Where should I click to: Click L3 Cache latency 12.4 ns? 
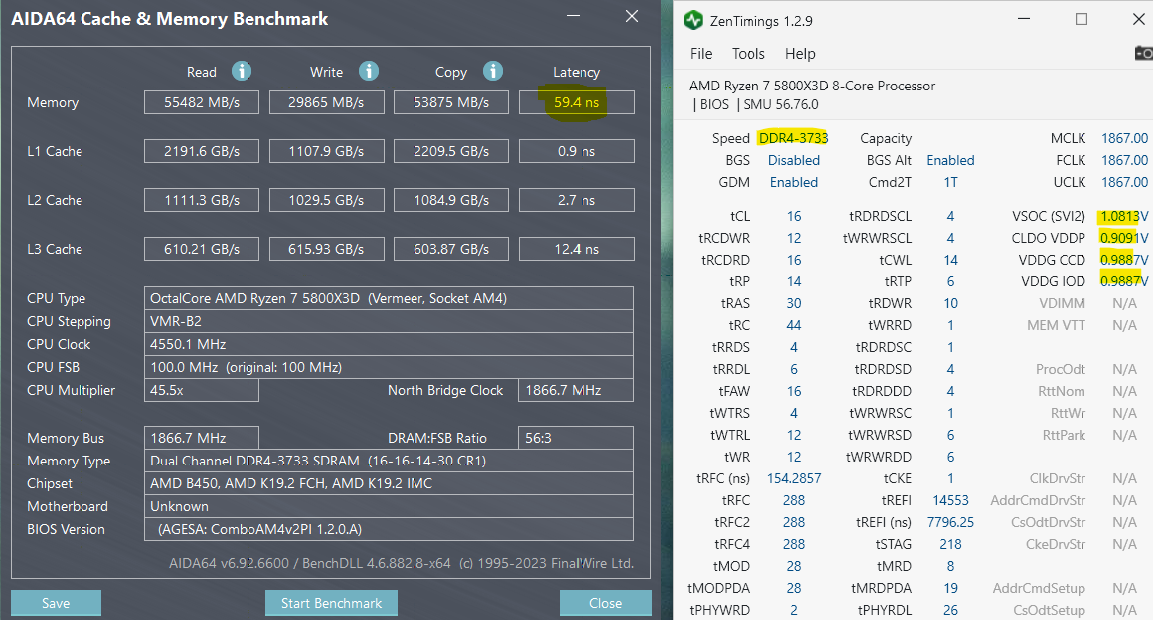(x=576, y=249)
